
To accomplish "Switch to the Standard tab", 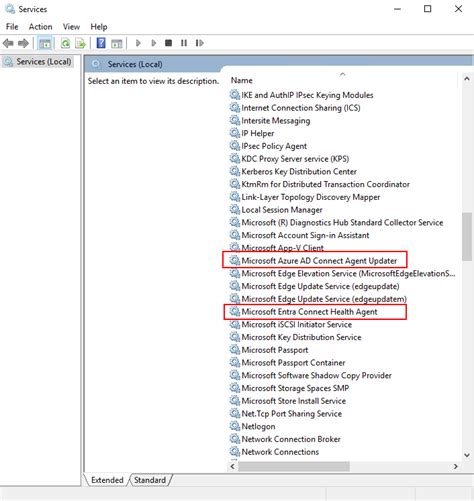I will 150,480.
